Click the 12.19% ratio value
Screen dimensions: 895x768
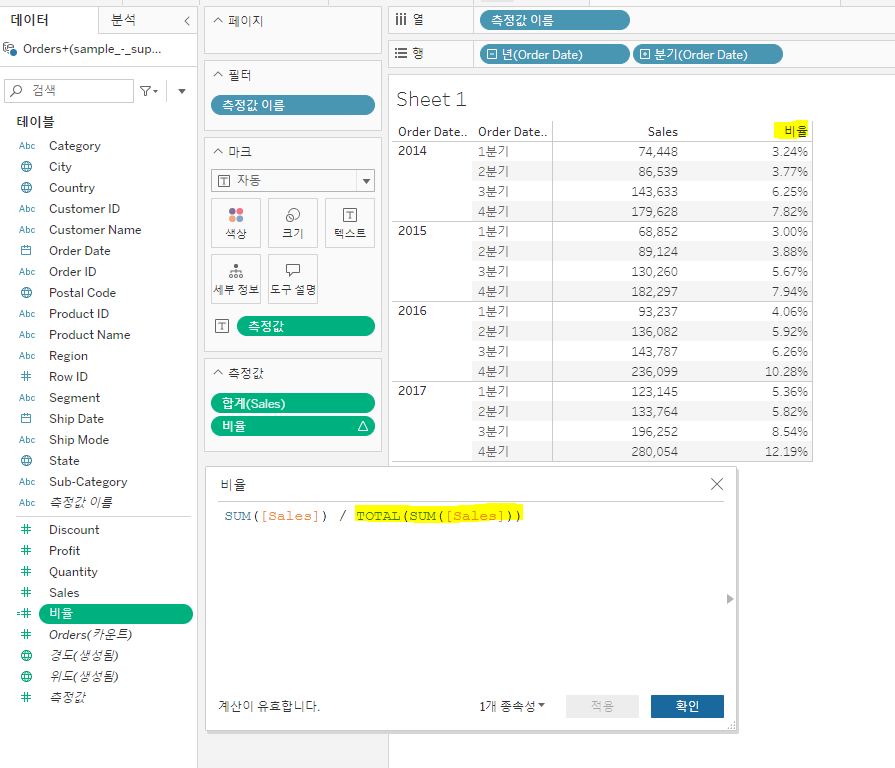787,451
